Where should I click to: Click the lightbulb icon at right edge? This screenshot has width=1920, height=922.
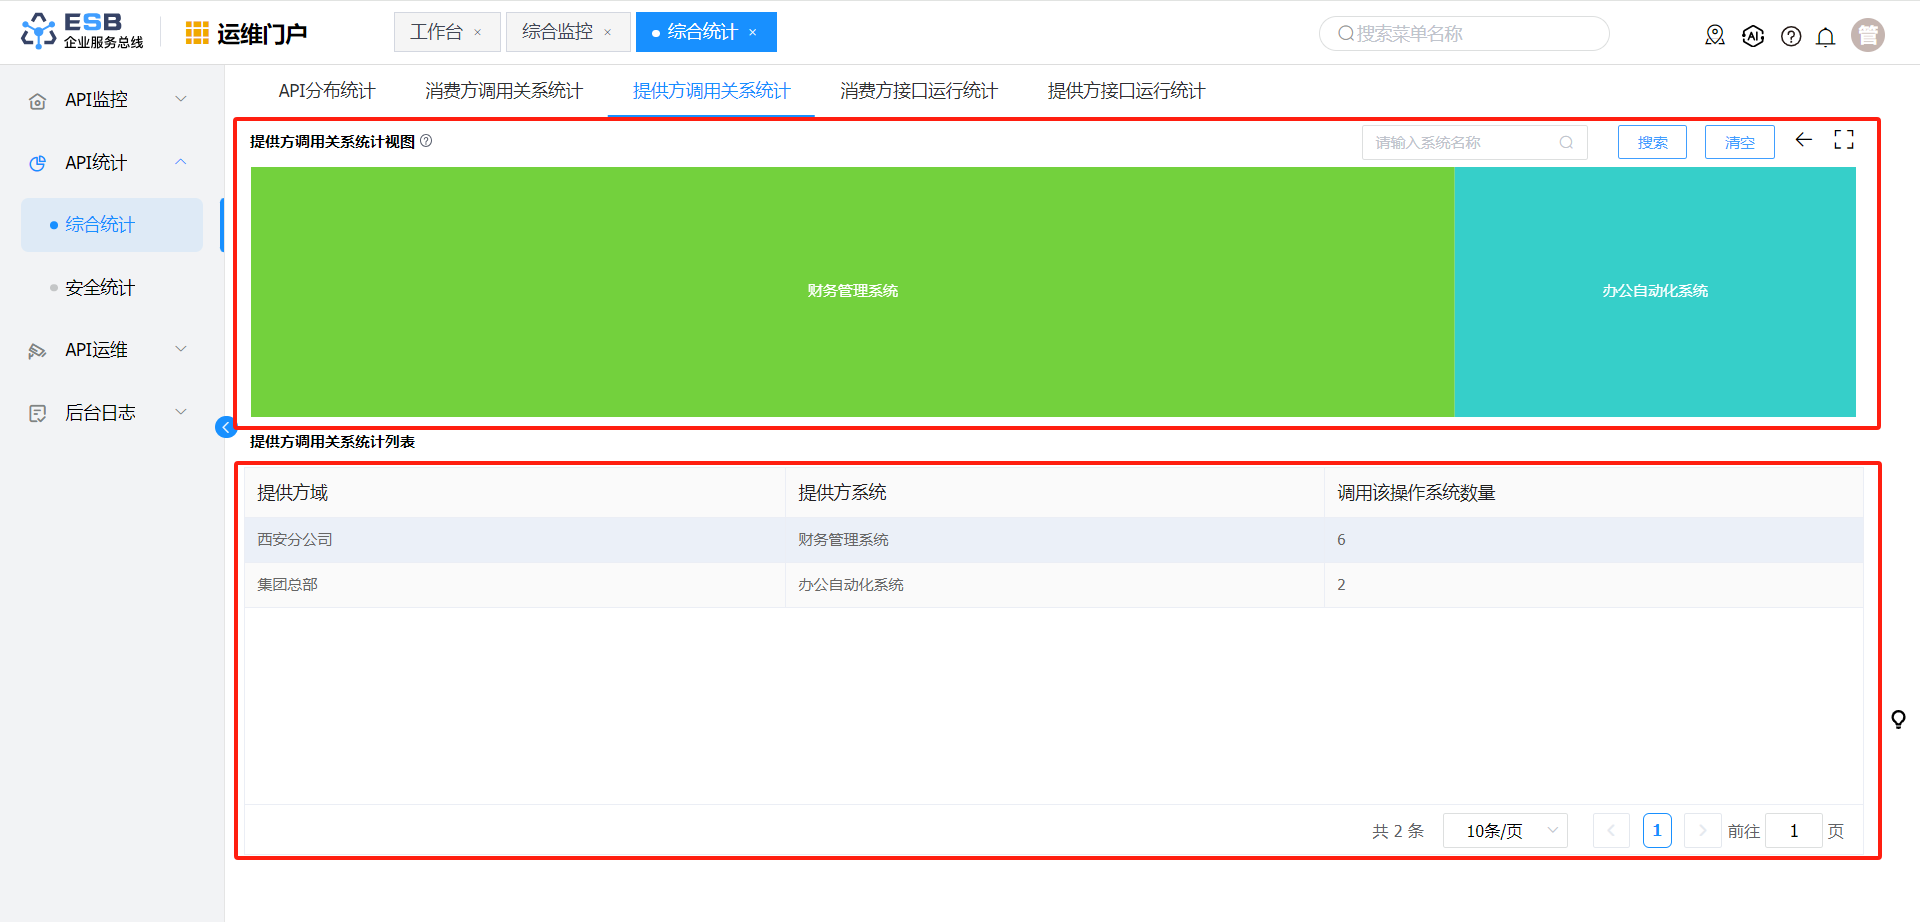(1898, 719)
